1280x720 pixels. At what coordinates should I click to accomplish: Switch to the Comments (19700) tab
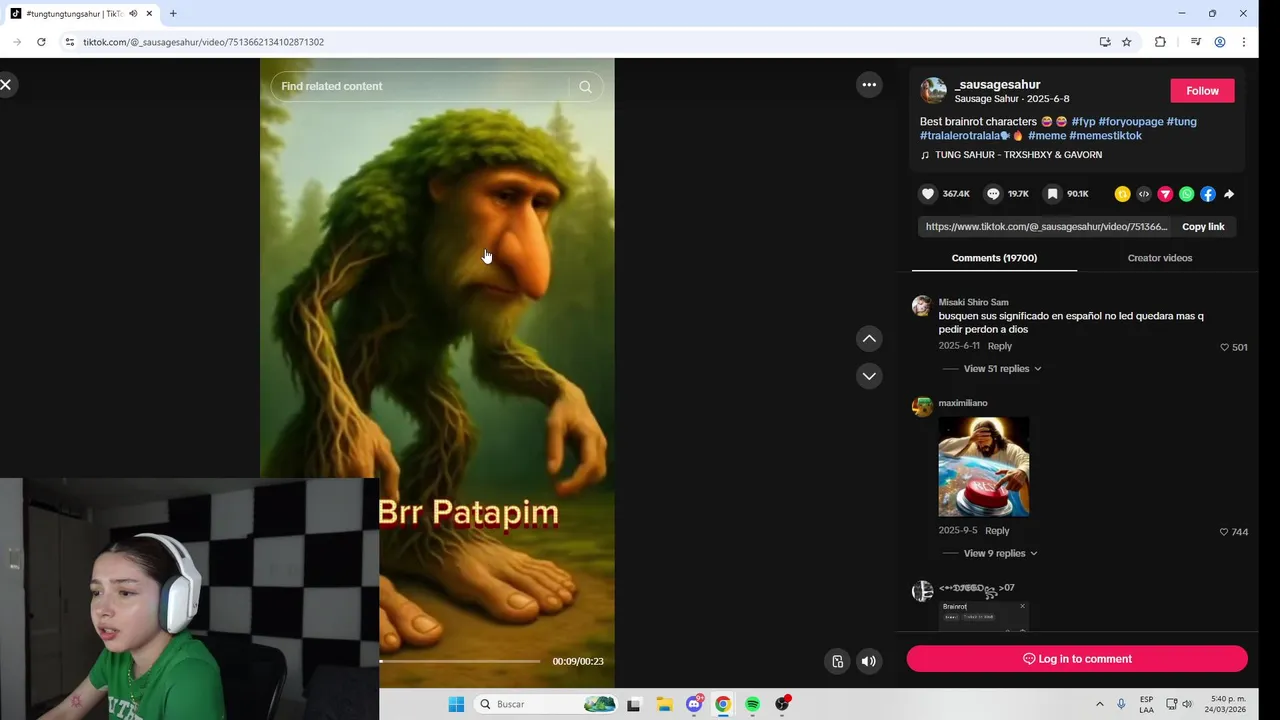(x=994, y=258)
